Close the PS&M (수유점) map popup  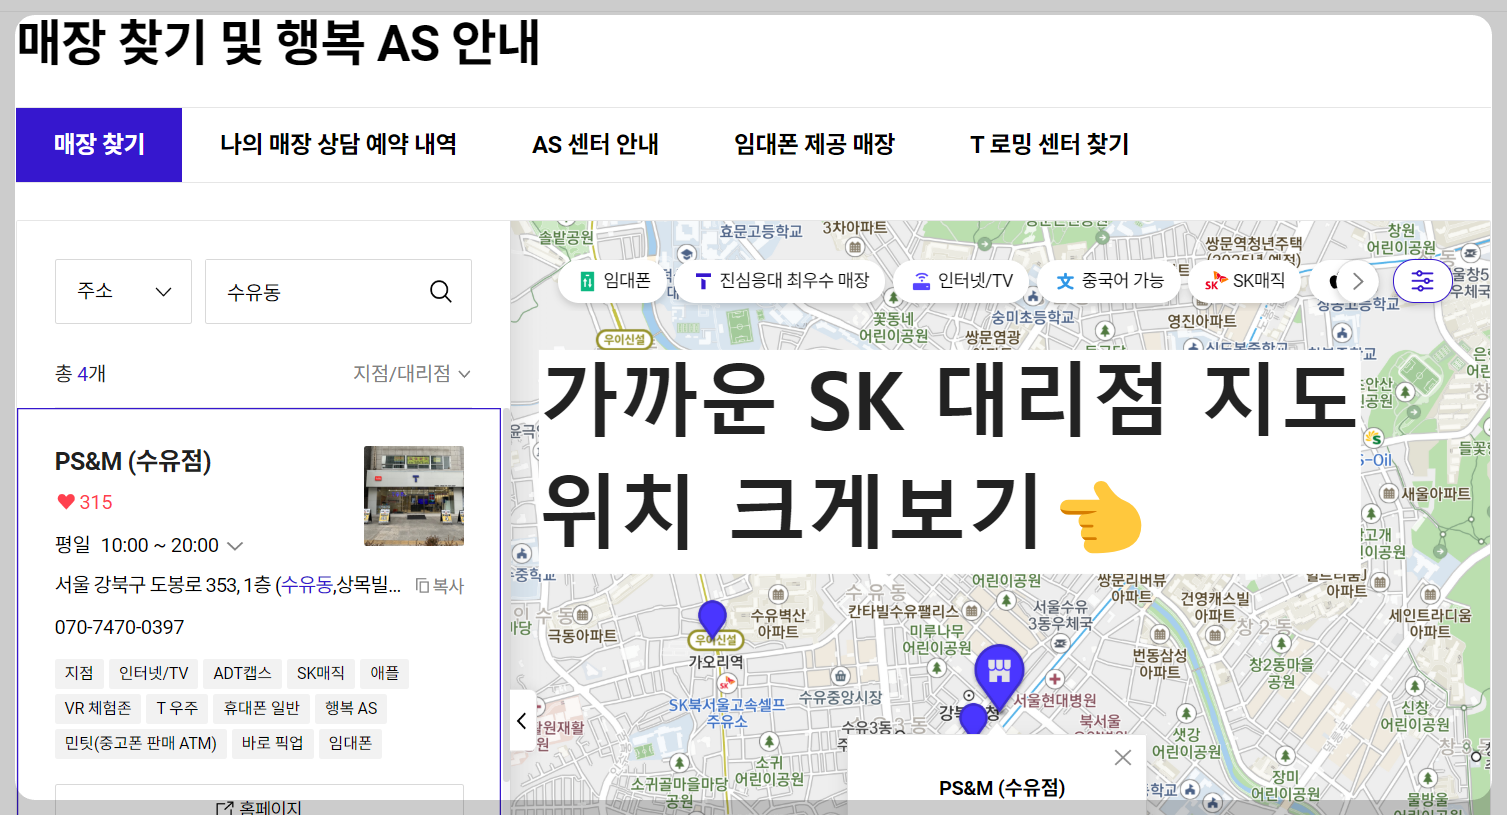[1123, 757]
